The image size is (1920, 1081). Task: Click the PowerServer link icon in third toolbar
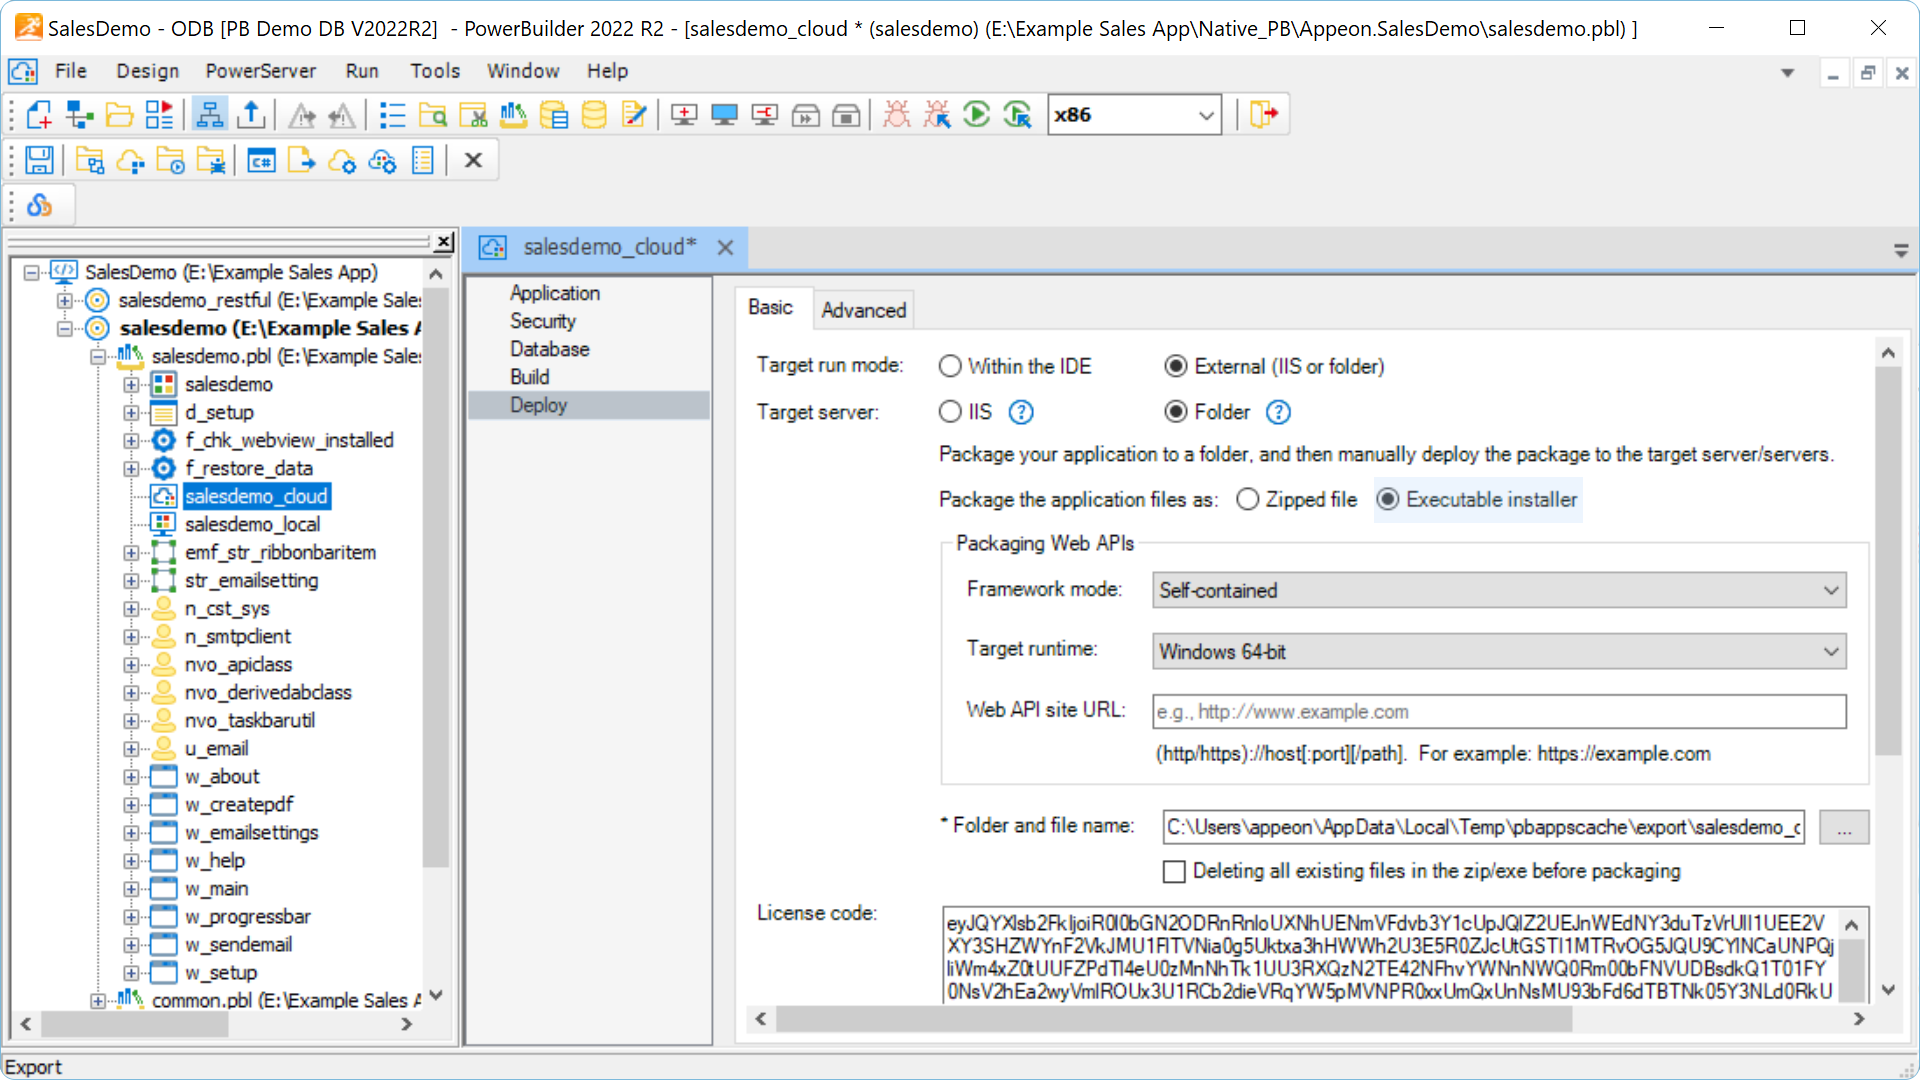point(40,206)
